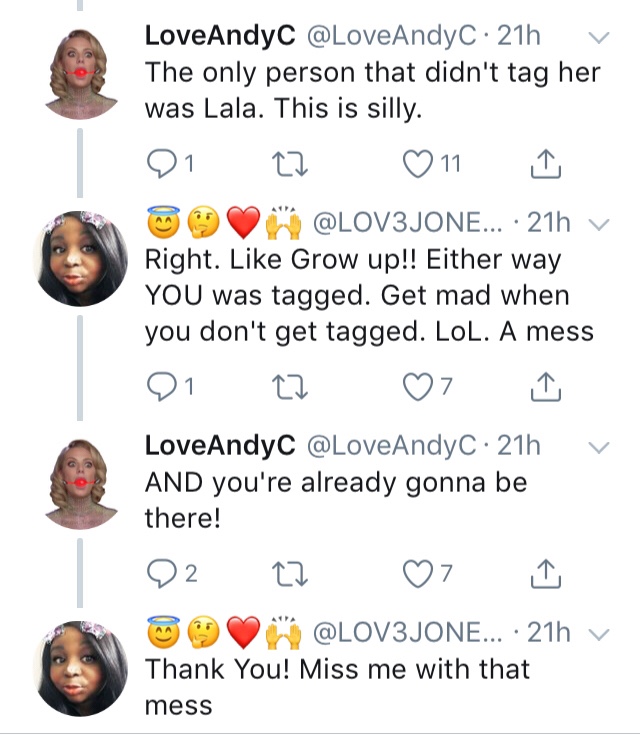Open options chevron on first LoveAndyC tweet
The image size is (640, 735).
[600, 38]
